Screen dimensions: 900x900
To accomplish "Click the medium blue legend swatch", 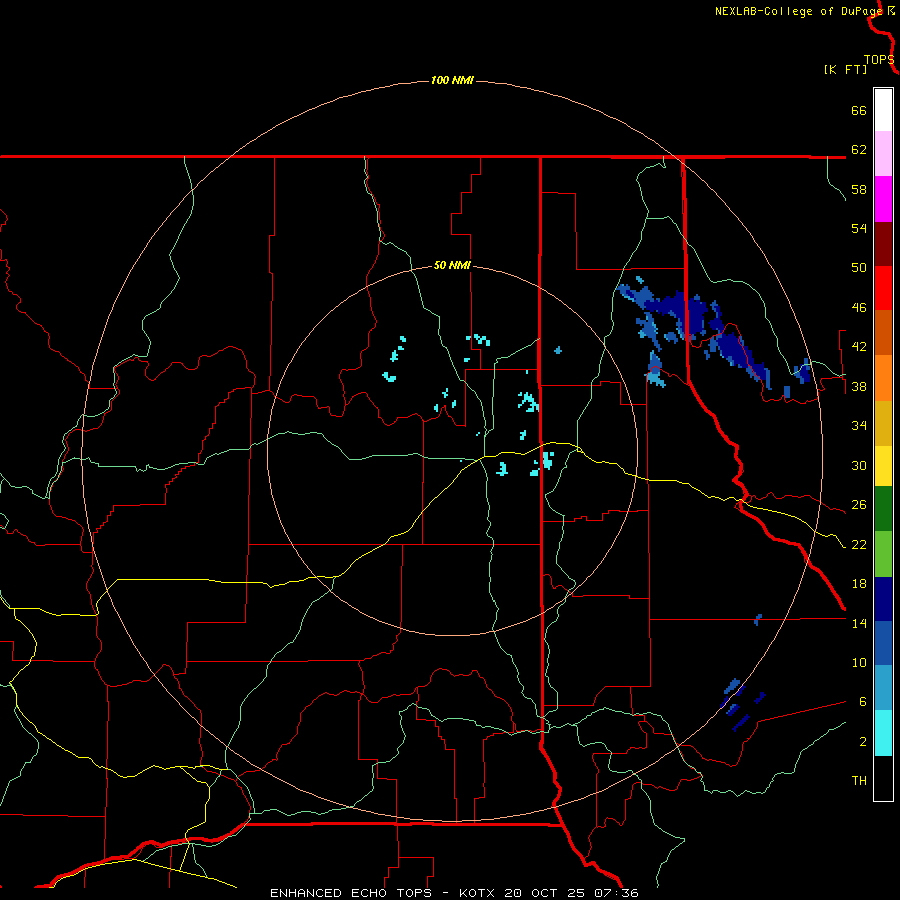I will point(883,643).
